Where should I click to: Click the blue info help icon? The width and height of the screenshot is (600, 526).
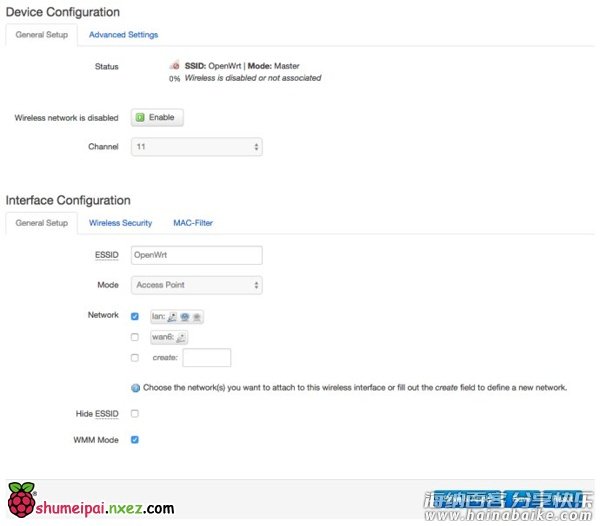(135, 388)
